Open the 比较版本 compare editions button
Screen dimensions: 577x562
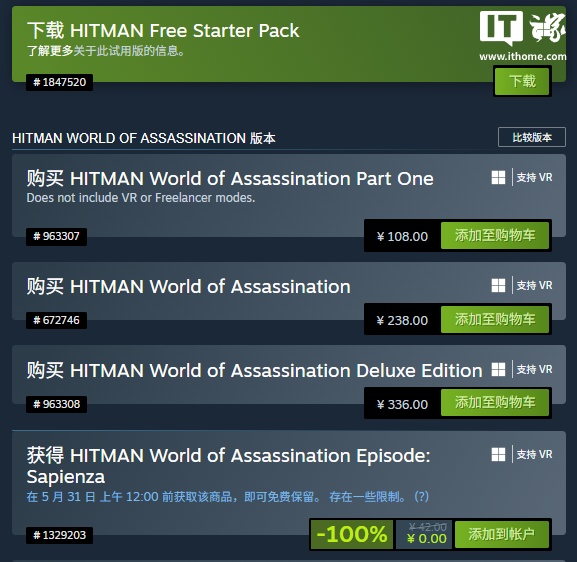(532, 137)
